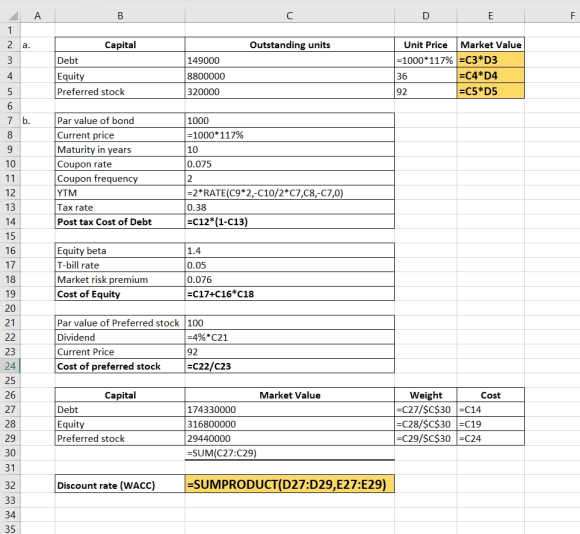
Task: Select the Tax rate value 0.38
Action: [x=290, y=207]
